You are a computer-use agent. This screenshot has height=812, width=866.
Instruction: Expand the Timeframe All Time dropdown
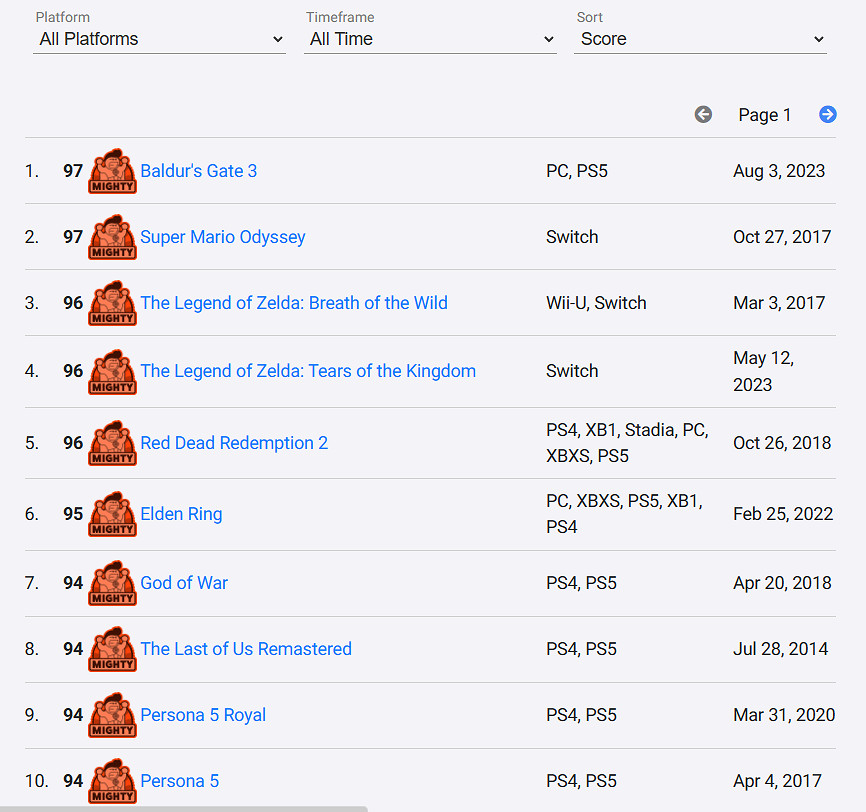(430, 39)
